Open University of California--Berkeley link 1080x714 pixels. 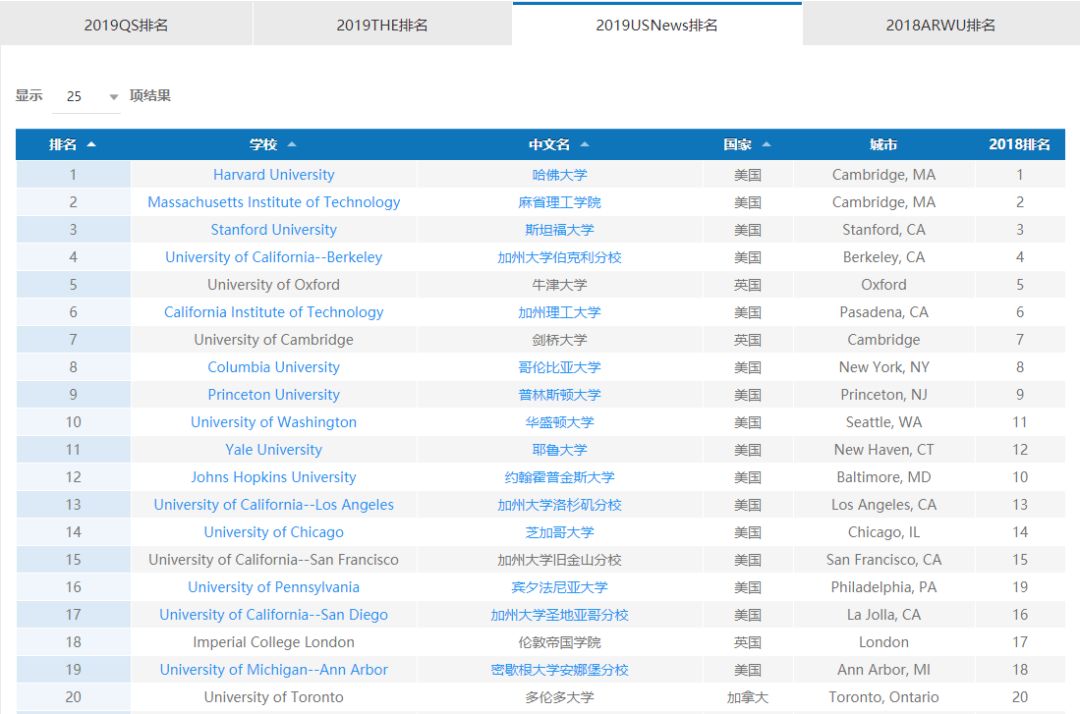pos(273,258)
